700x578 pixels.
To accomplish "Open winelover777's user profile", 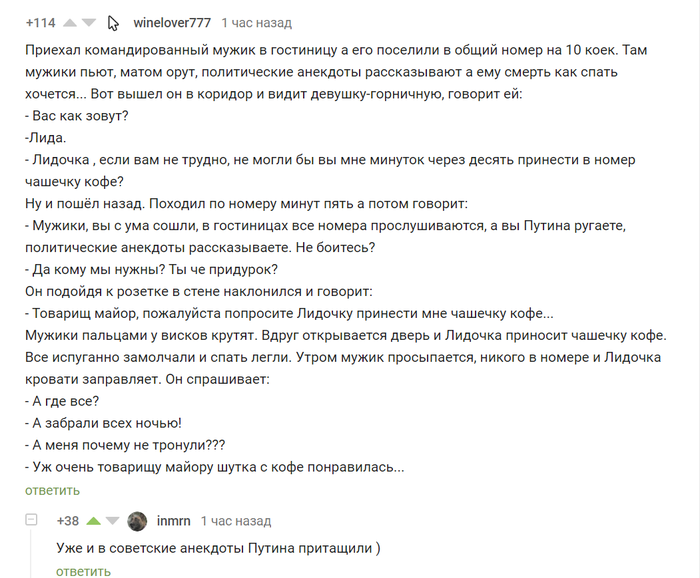I will [171, 22].
